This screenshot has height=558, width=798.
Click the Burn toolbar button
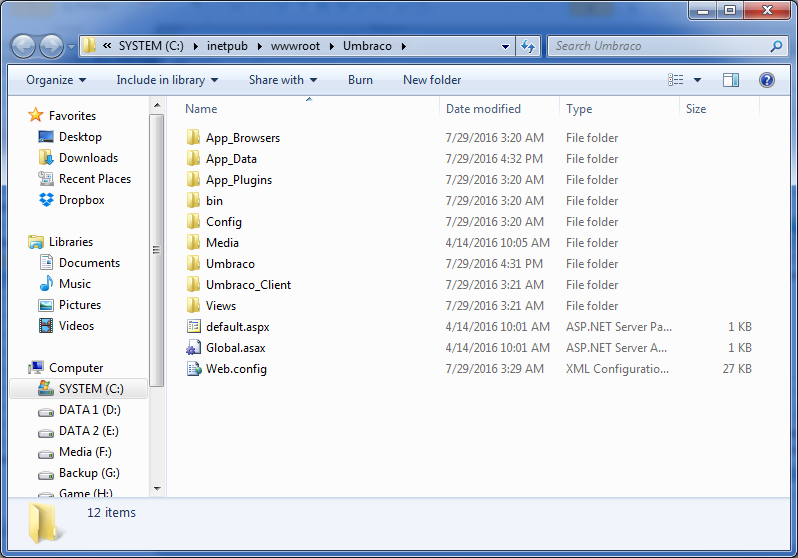click(x=360, y=80)
